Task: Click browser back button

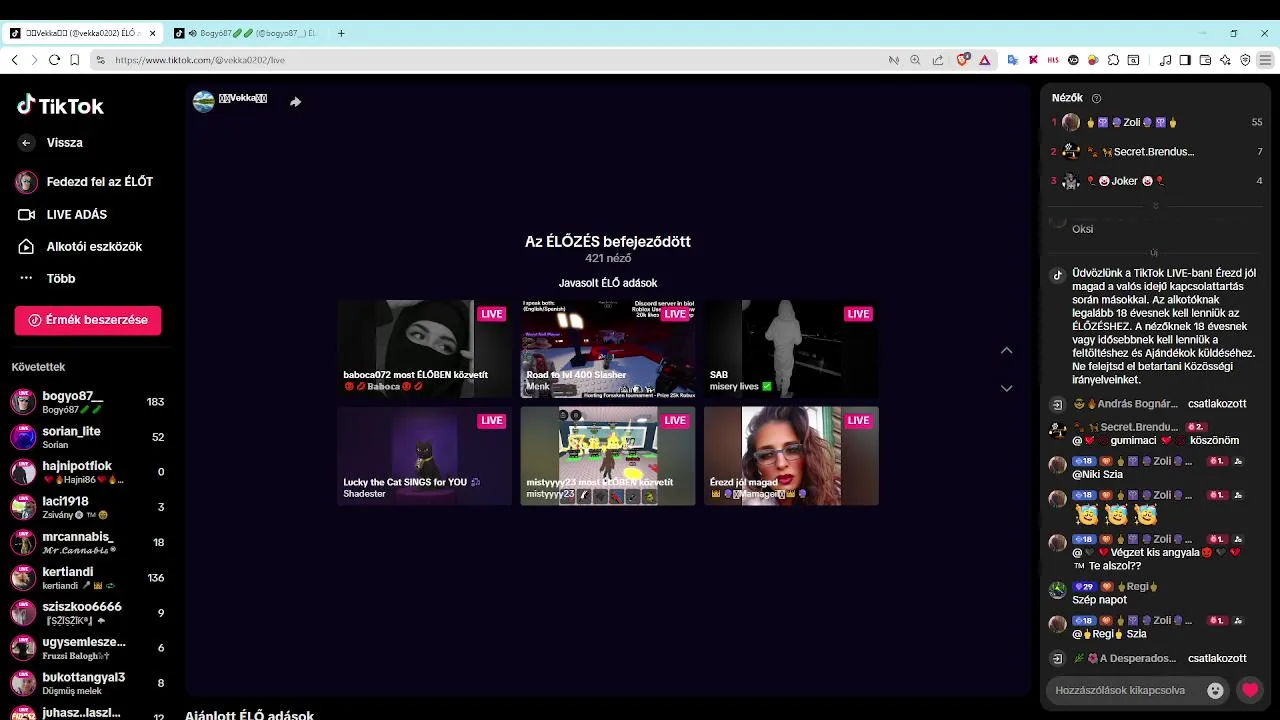Action: [14, 60]
